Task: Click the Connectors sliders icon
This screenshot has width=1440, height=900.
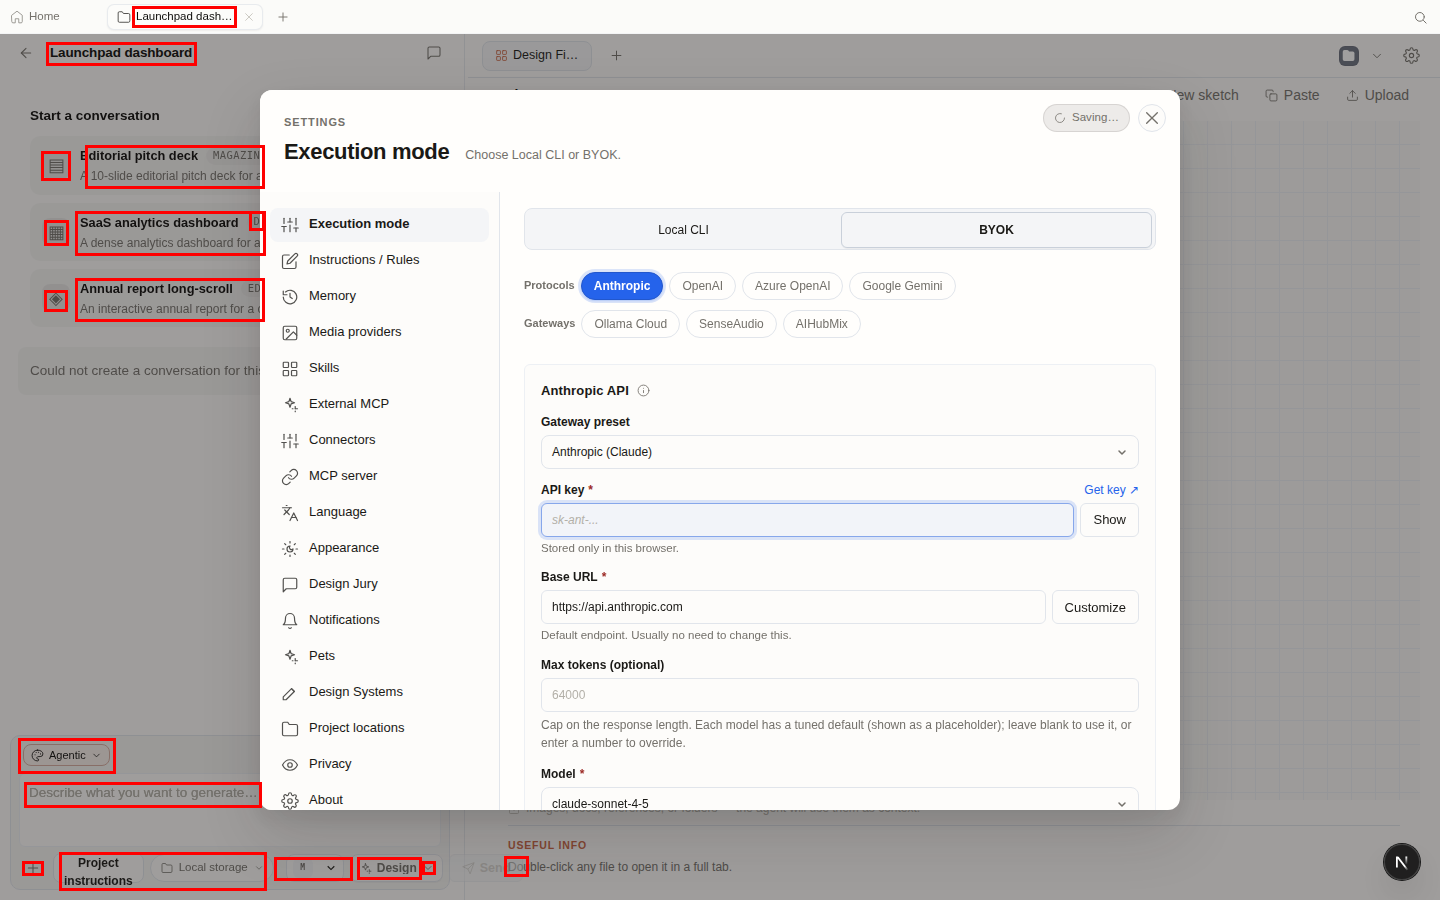Action: [290, 440]
